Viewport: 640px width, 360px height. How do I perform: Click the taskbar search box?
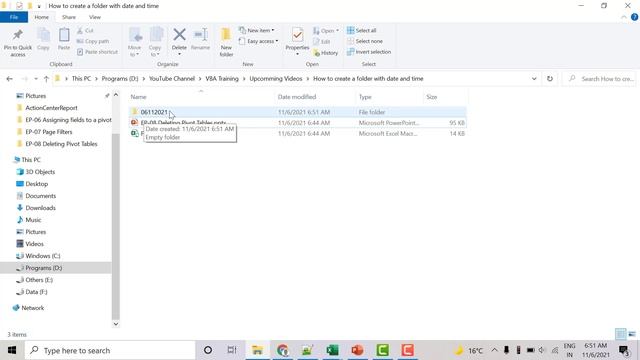[x=110, y=350]
